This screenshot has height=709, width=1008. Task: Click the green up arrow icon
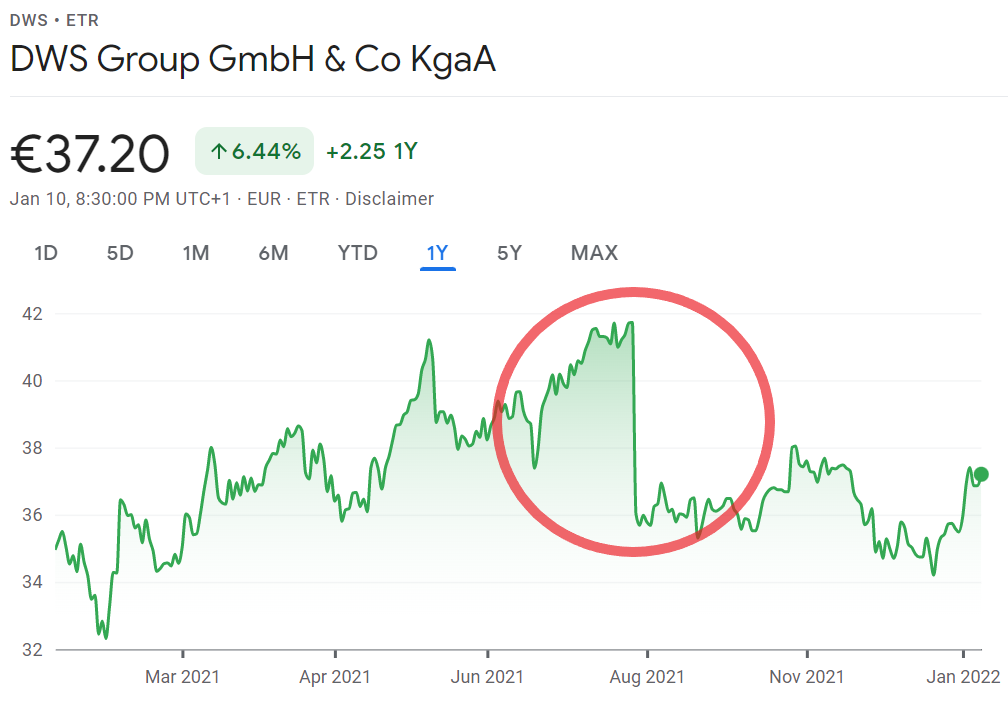tap(219, 152)
